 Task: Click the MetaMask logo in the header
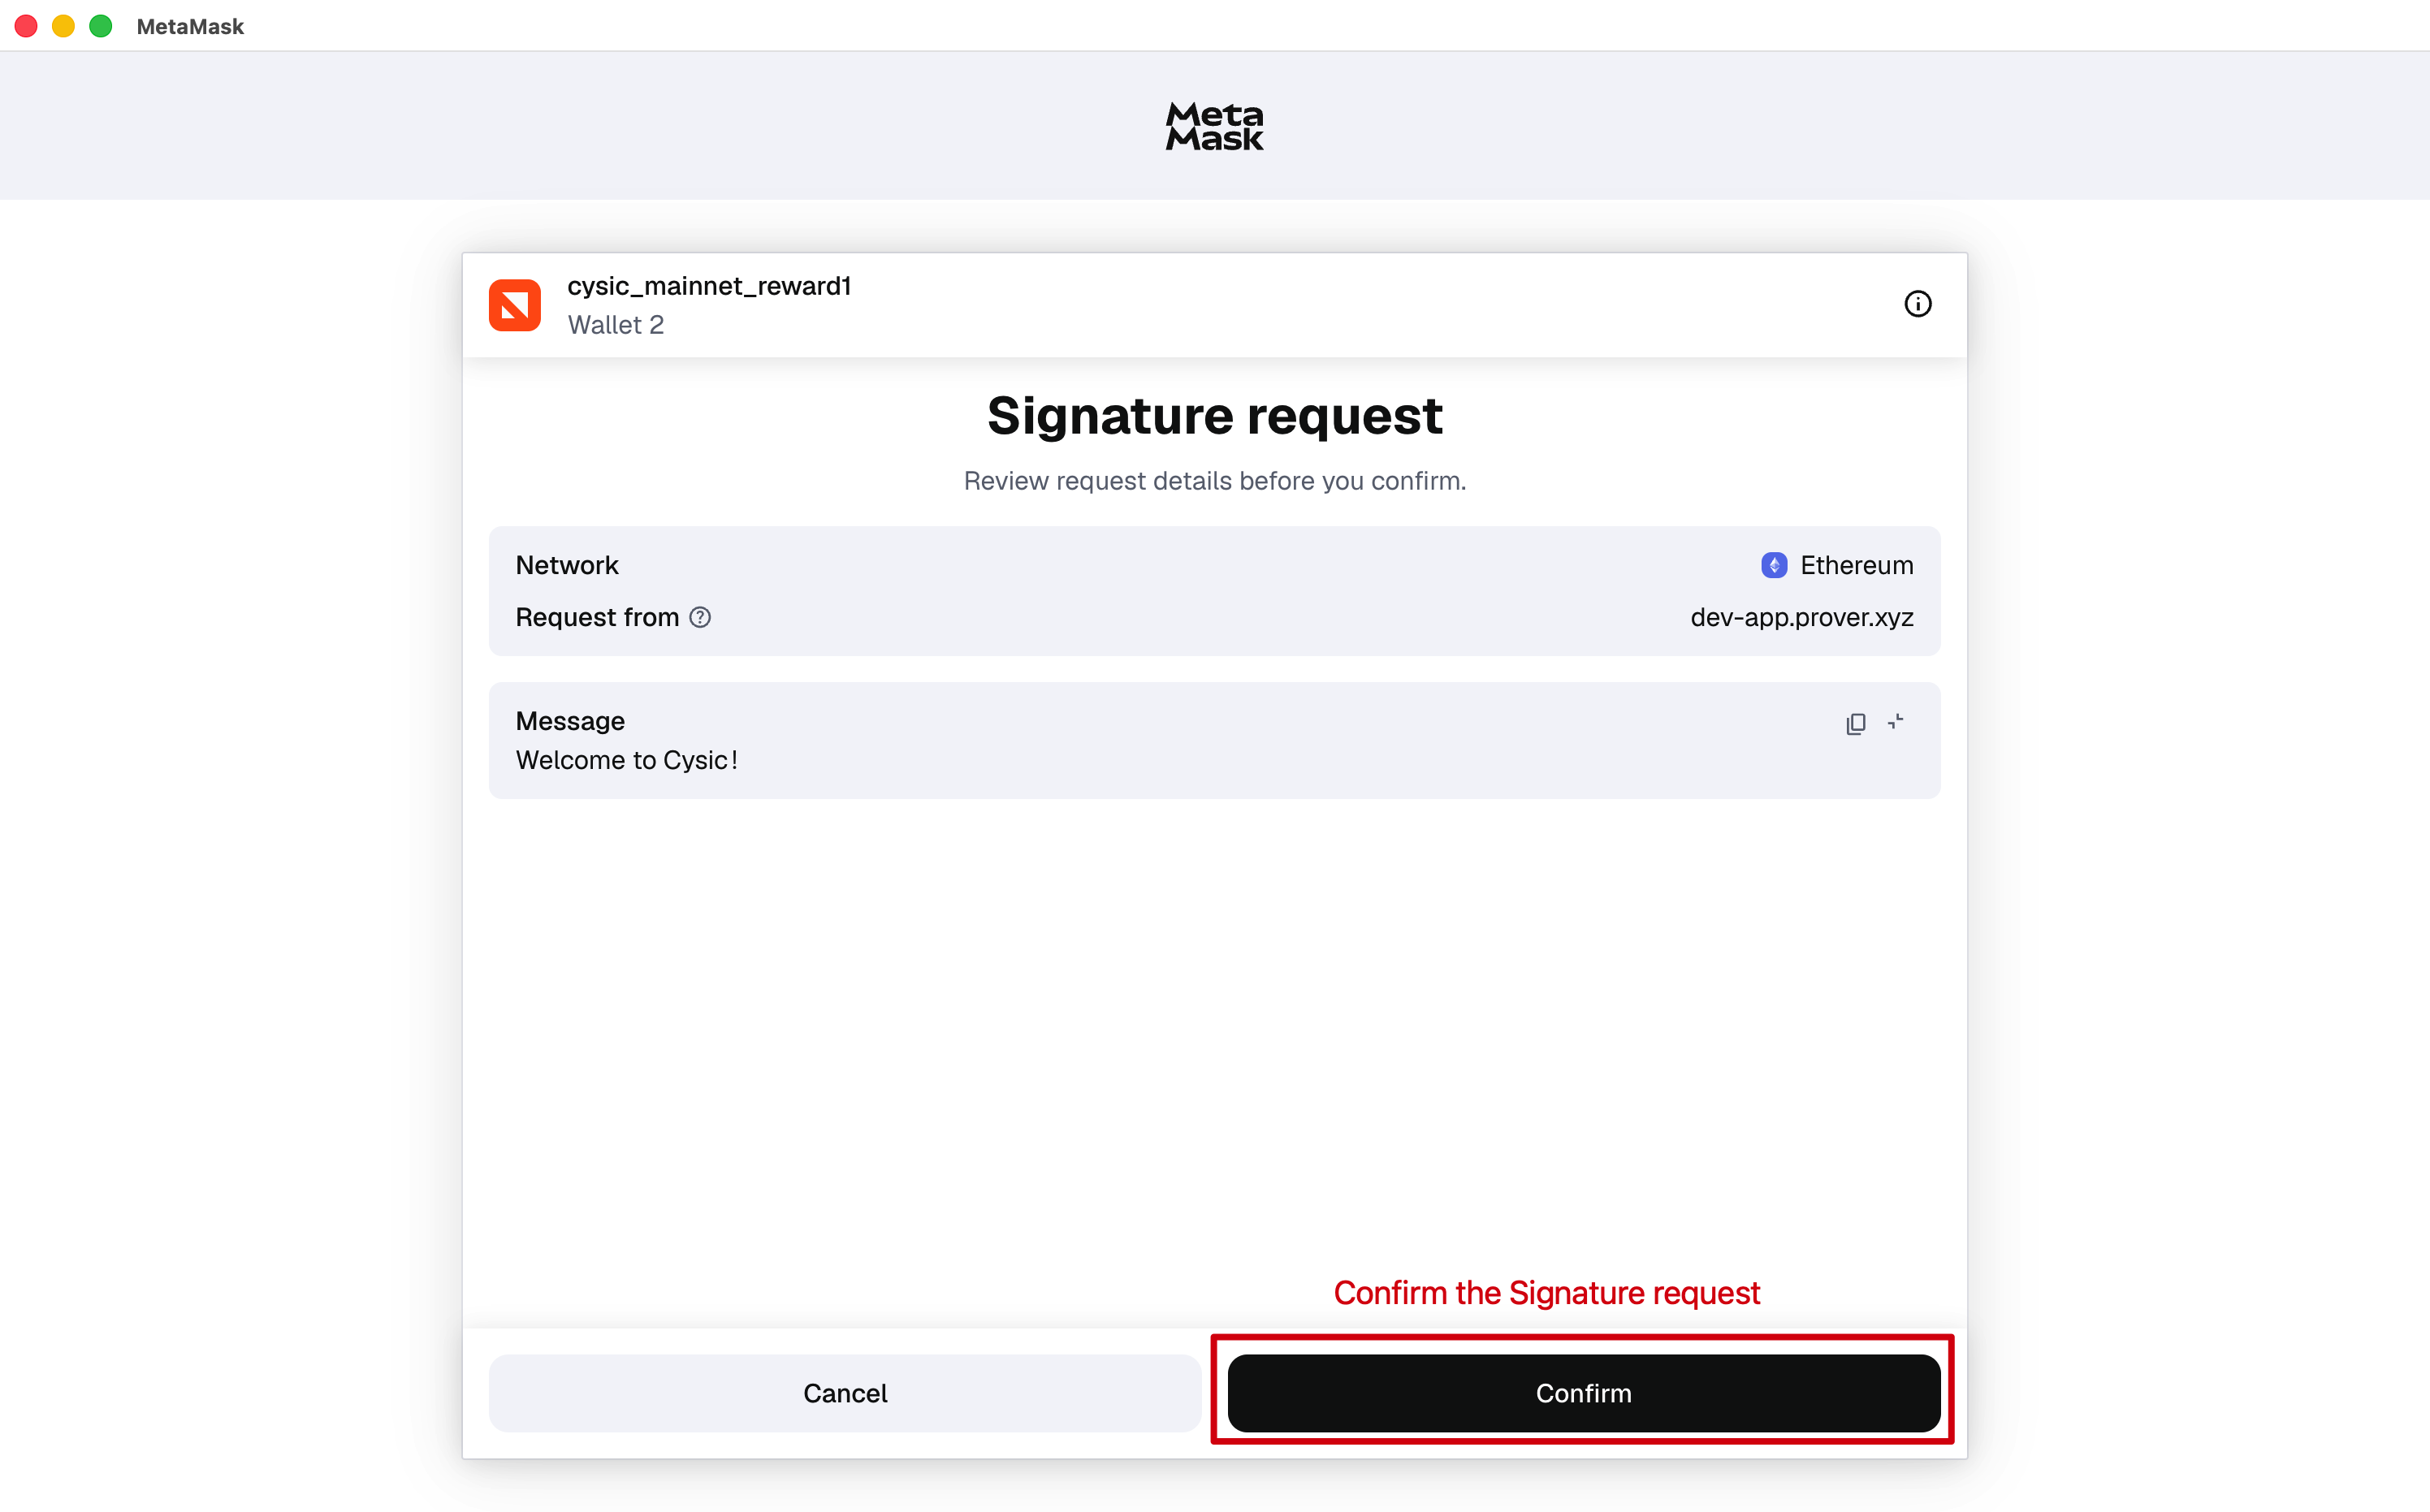[x=1214, y=127]
